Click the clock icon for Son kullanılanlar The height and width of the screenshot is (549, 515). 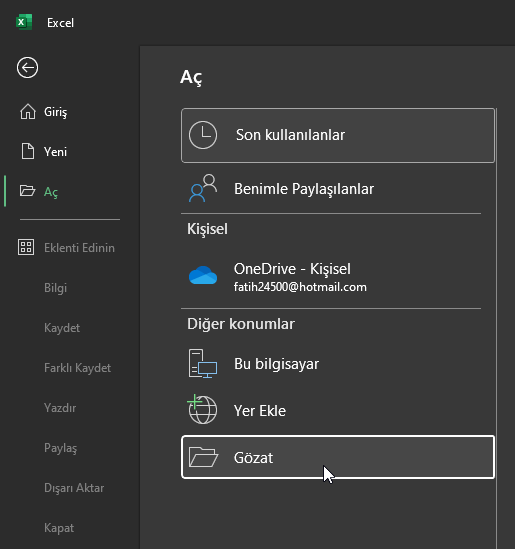pyautogui.click(x=203, y=135)
